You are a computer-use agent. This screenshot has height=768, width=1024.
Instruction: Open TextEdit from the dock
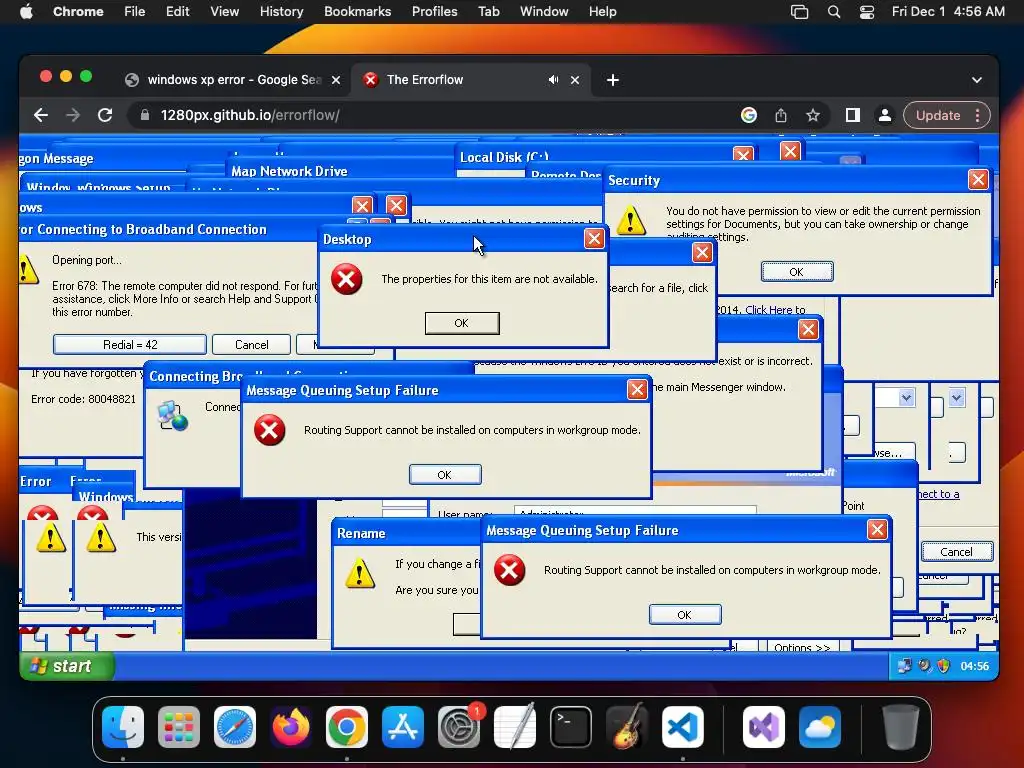click(515, 727)
